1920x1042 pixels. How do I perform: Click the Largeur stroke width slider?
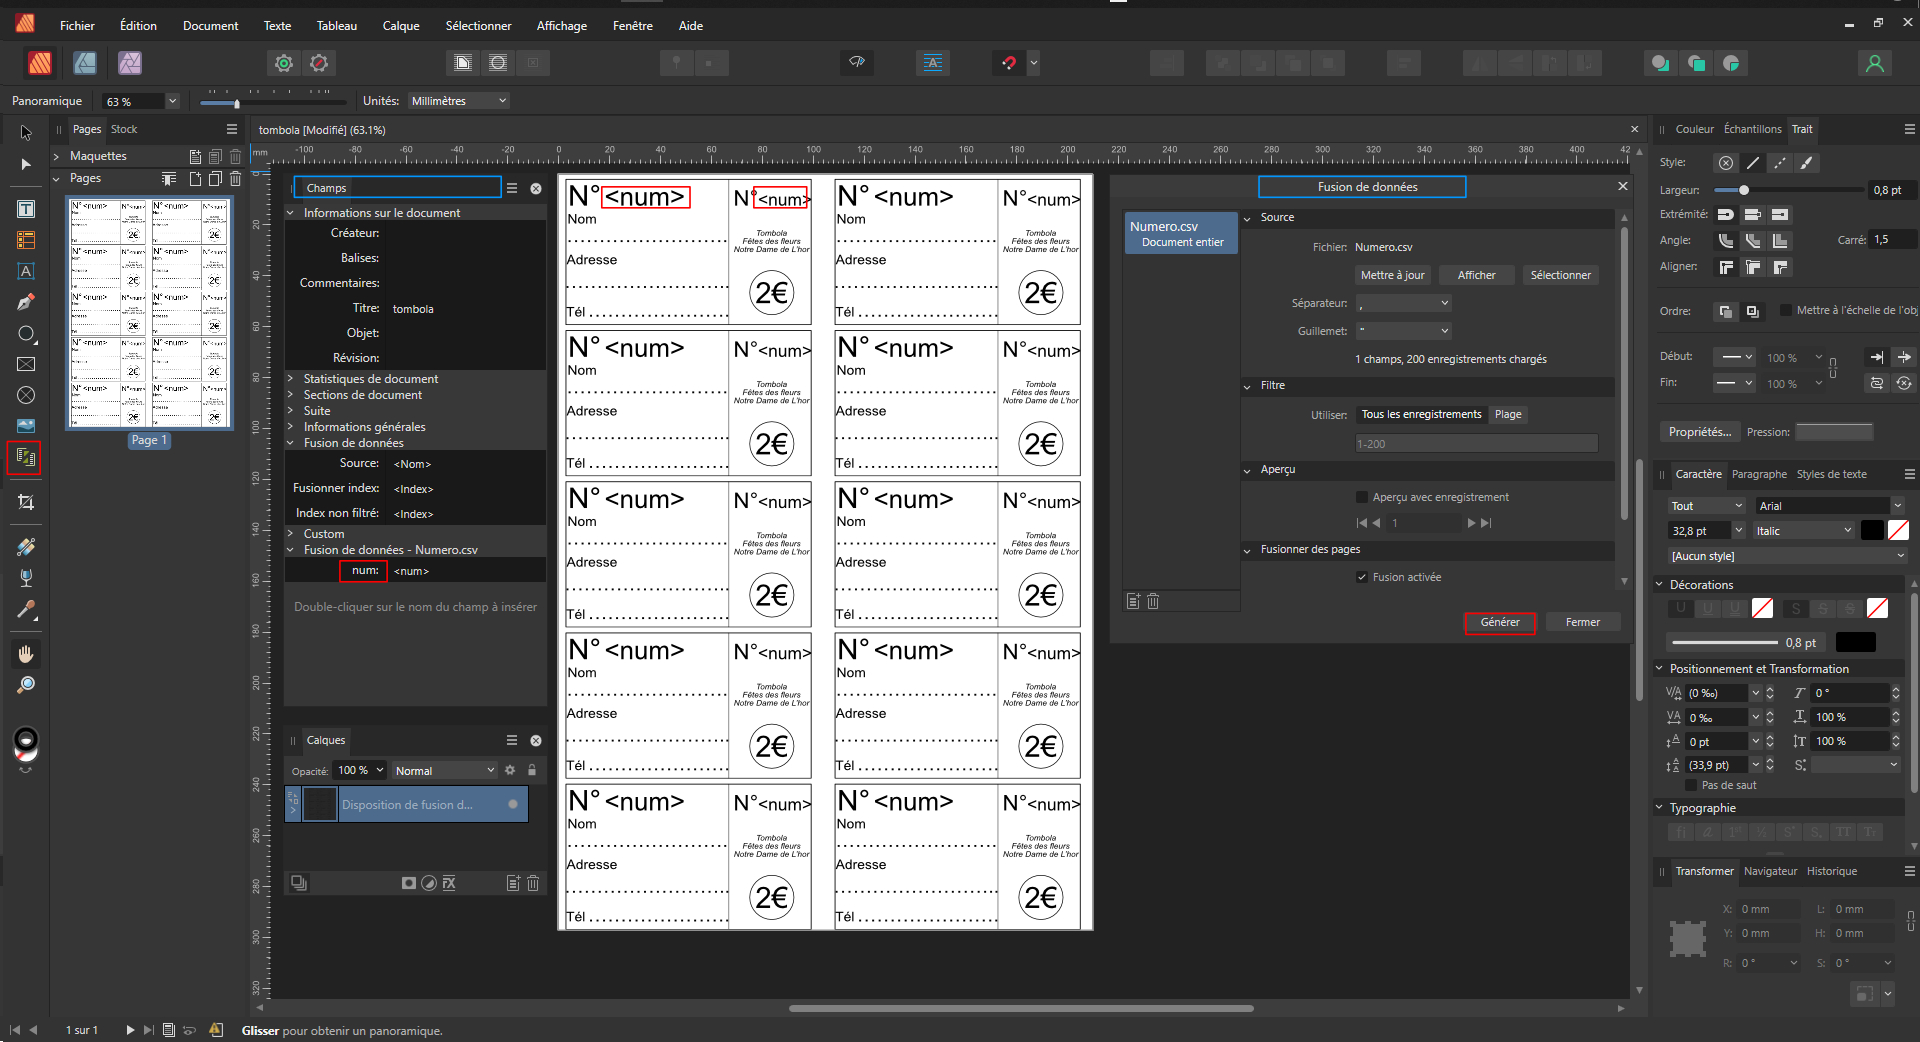pos(1788,190)
